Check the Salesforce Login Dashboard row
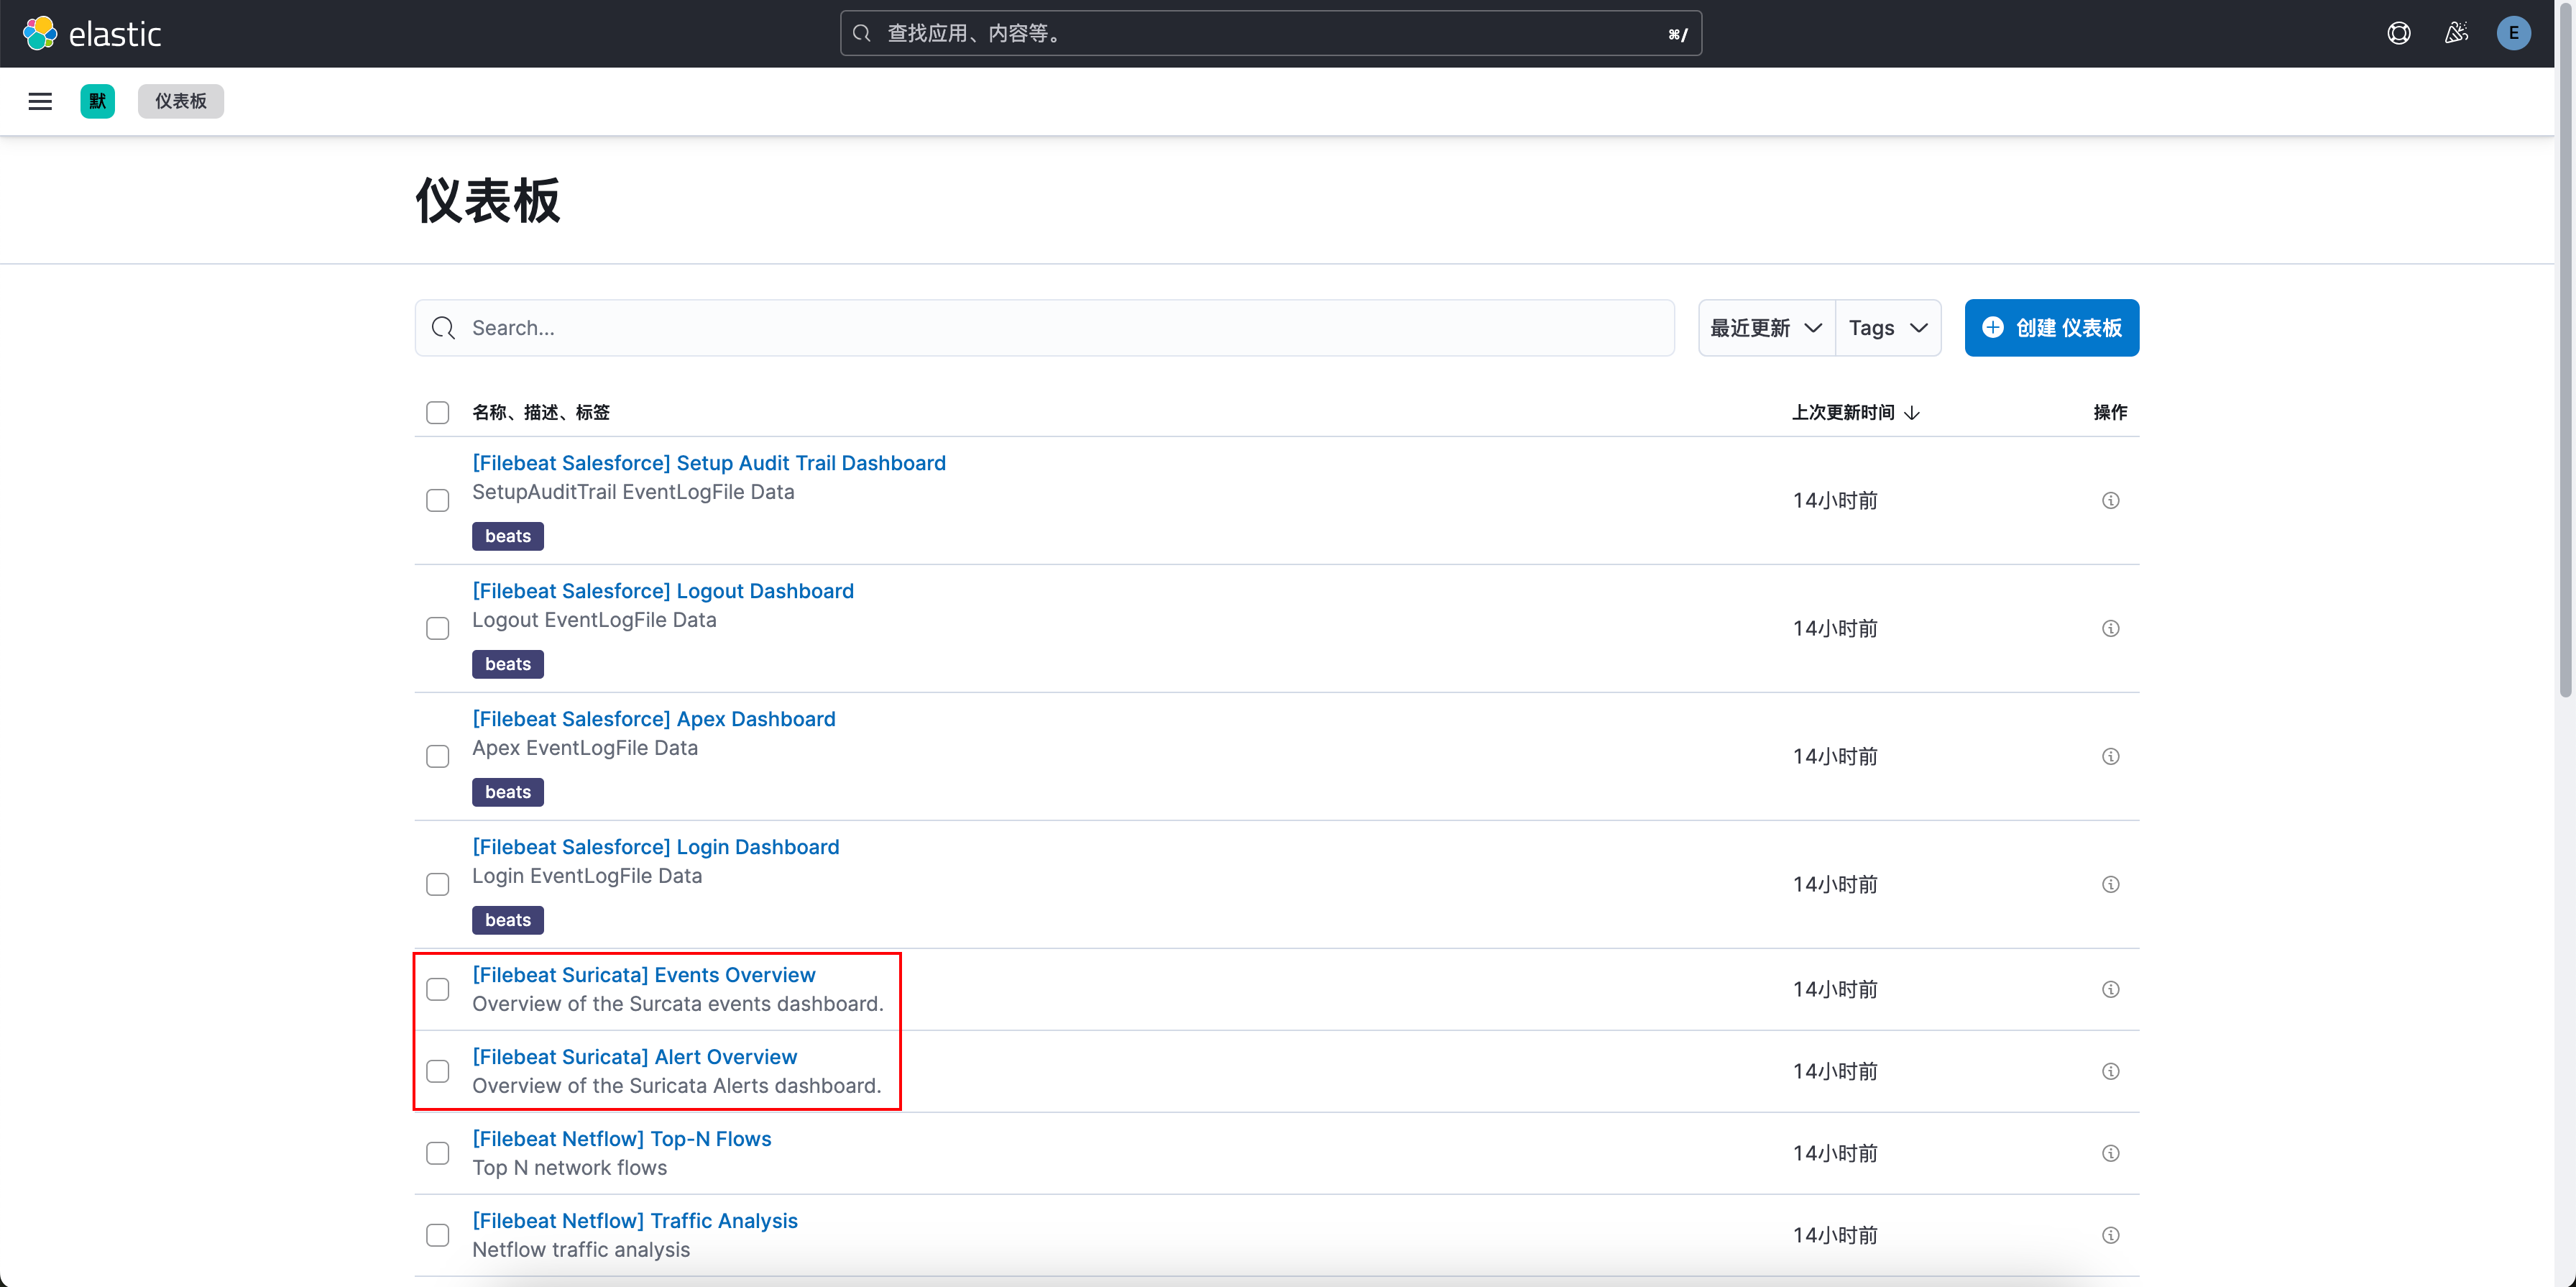The image size is (2576, 1287). click(438, 884)
